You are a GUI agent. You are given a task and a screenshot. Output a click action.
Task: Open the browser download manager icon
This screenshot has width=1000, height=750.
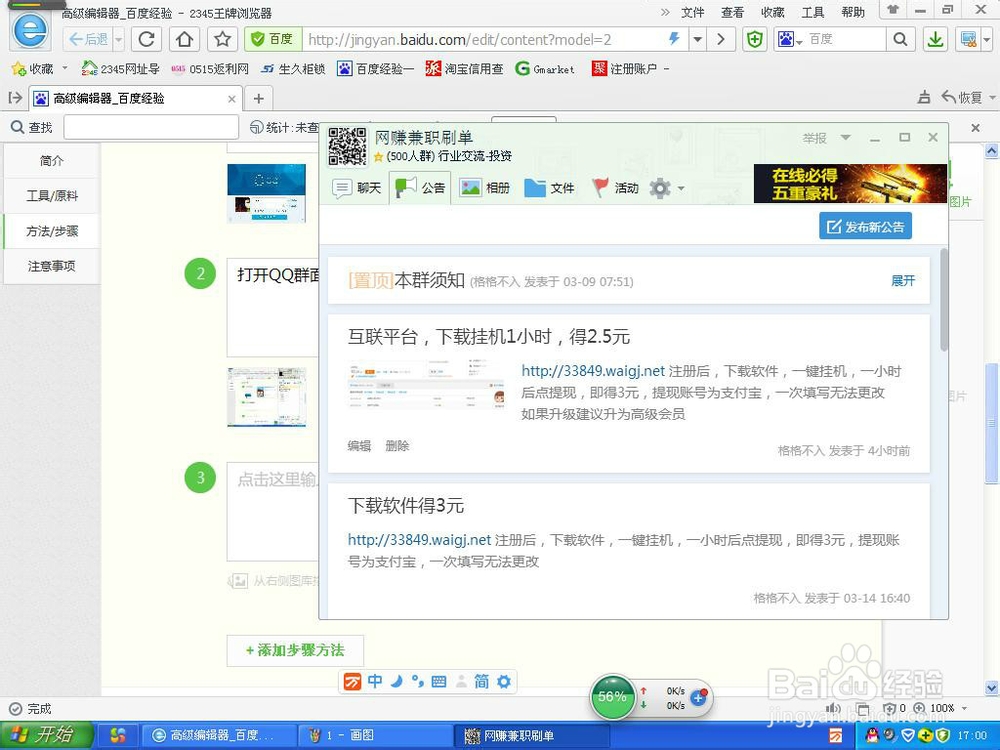[936, 40]
